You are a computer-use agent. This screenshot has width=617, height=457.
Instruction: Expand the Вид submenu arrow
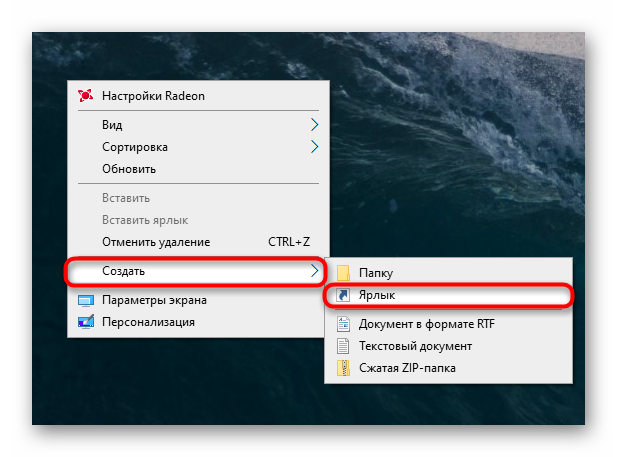coord(314,125)
